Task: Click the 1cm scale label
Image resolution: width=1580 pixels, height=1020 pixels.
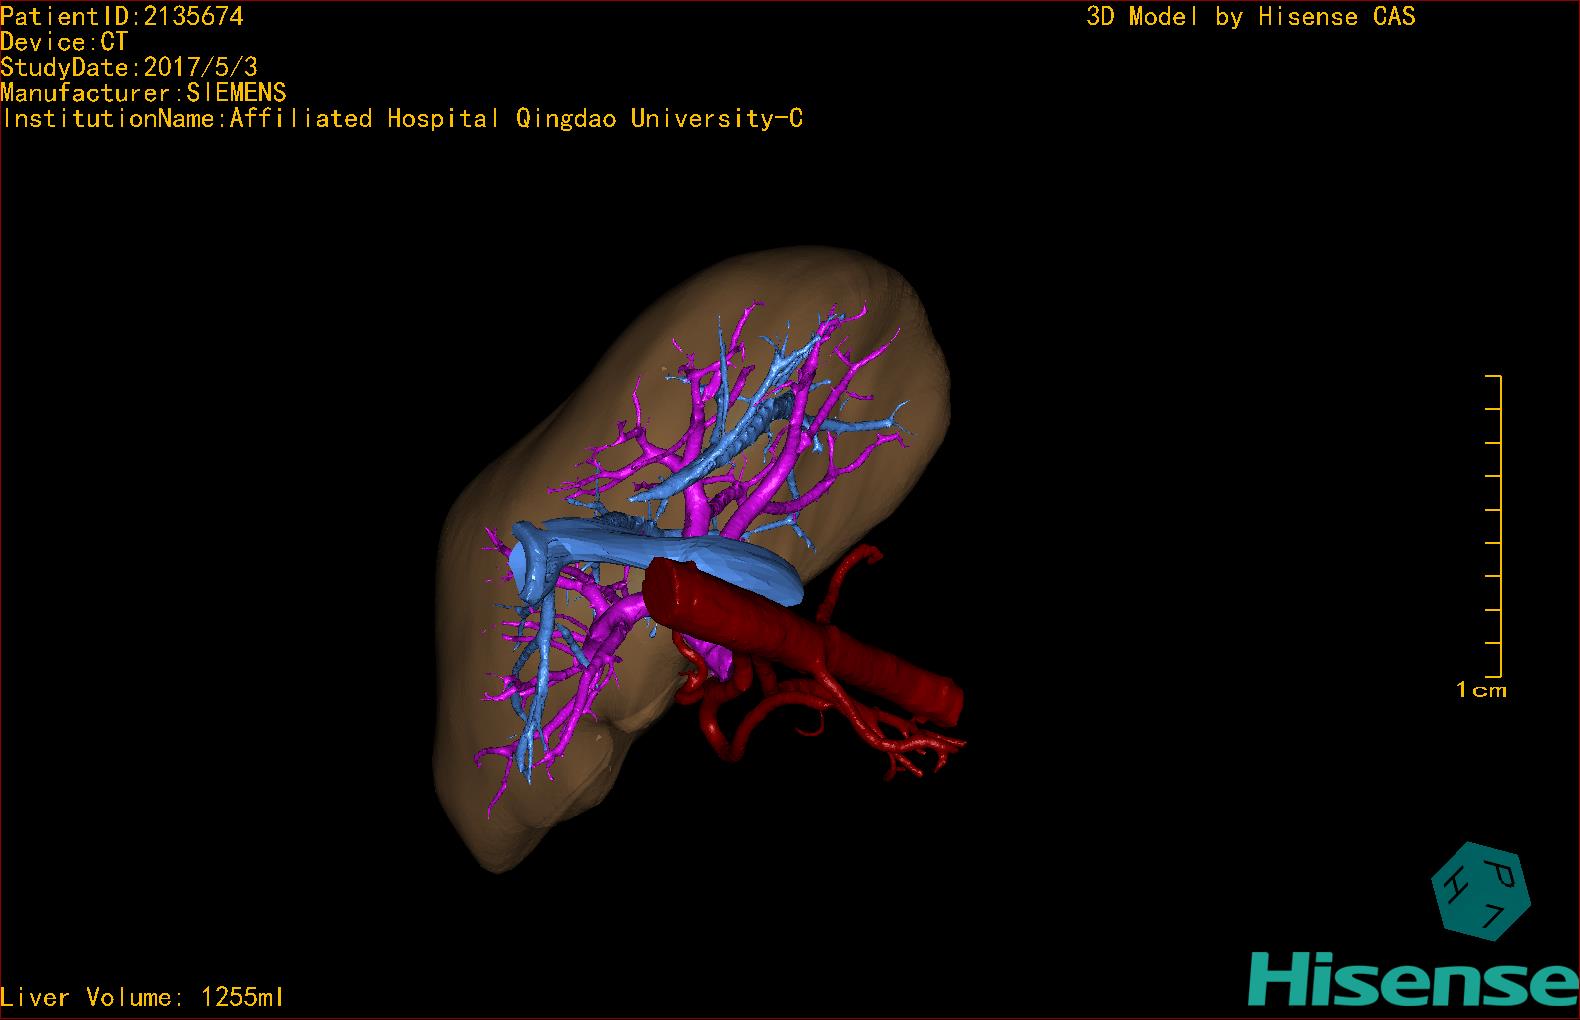Action: point(1480,690)
